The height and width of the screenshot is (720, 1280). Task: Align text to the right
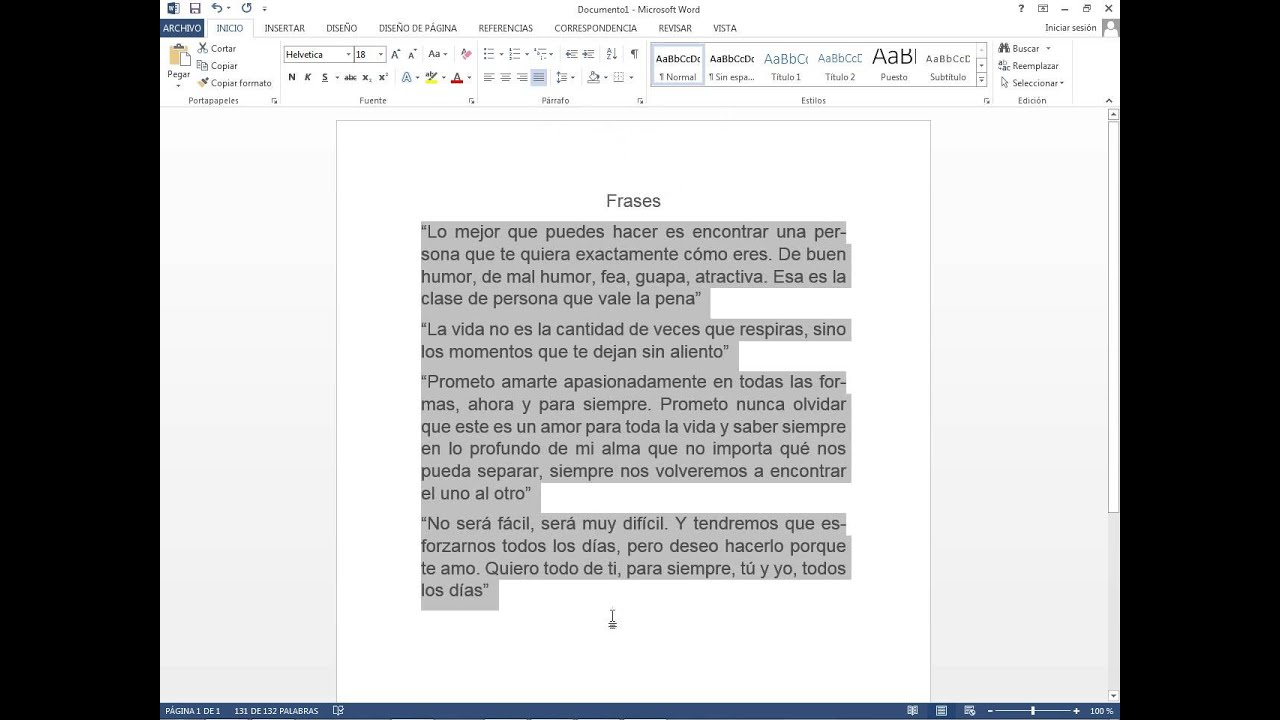[522, 77]
